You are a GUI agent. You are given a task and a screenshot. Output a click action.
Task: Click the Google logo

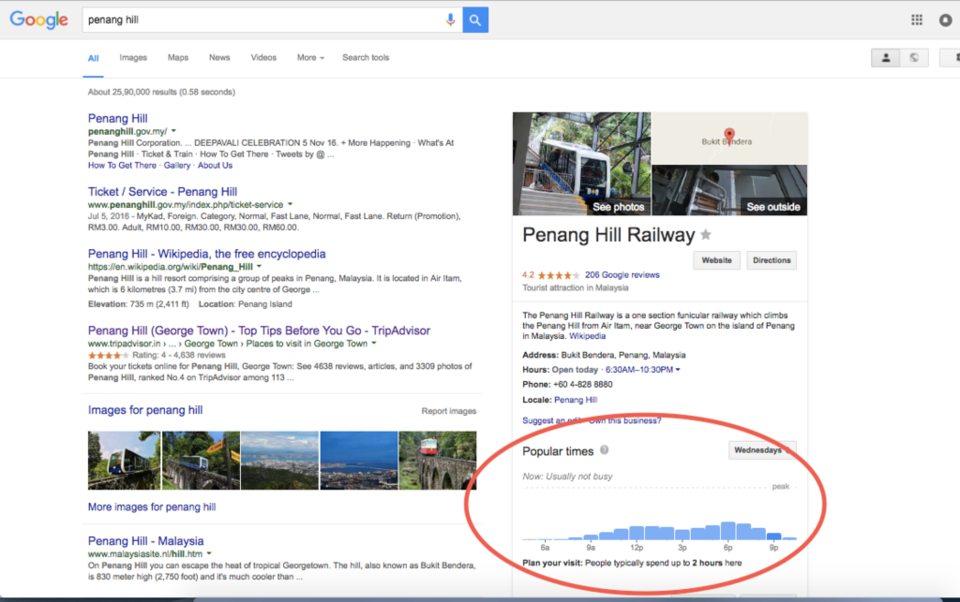click(x=39, y=20)
